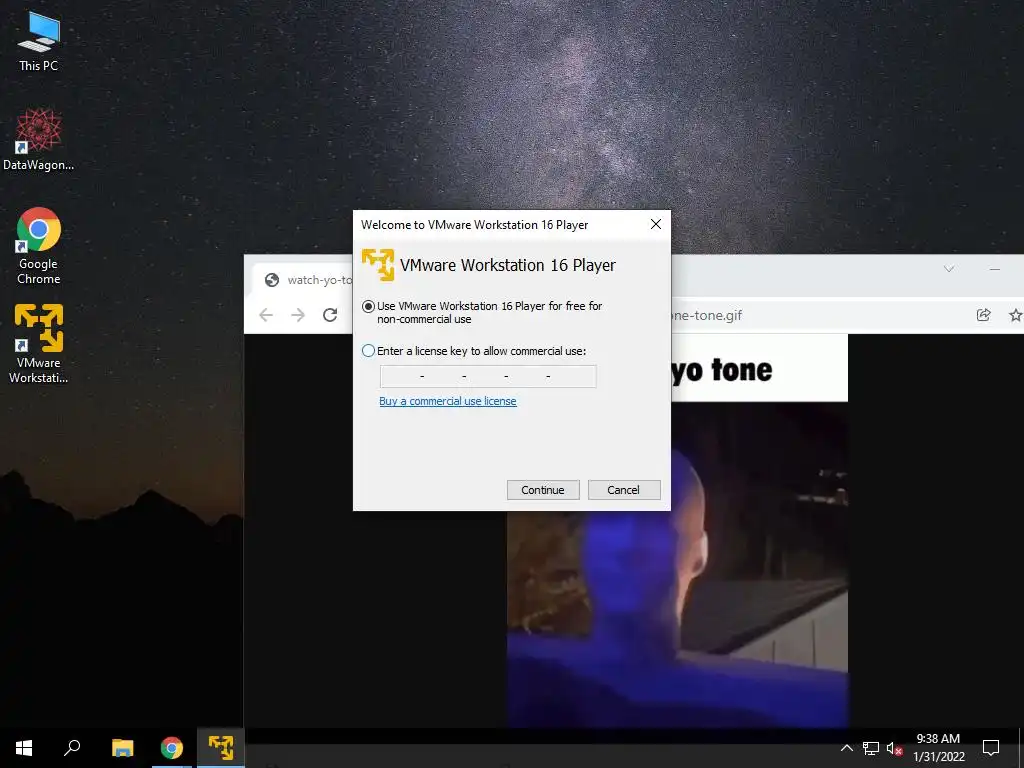1024x768 pixels.
Task: Click the license key input field
Action: click(488, 376)
